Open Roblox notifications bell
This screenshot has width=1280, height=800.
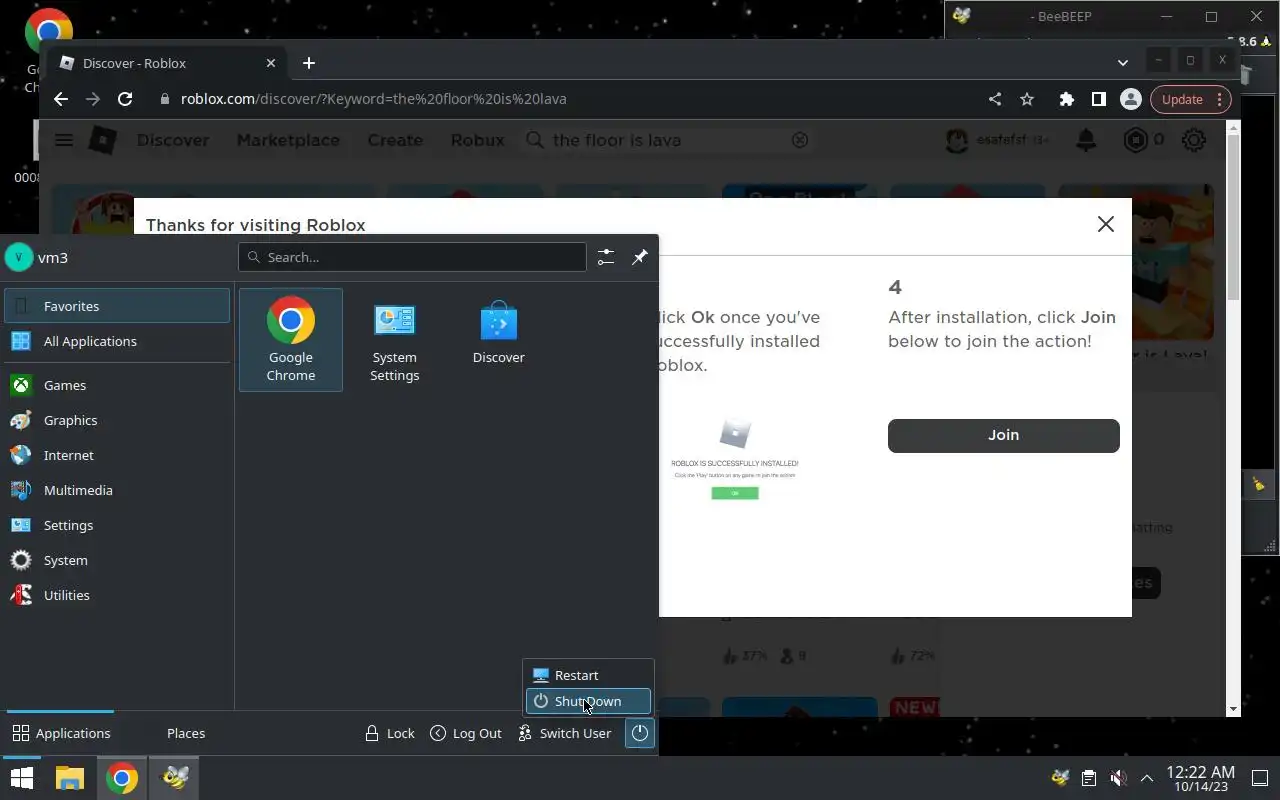coord(1086,140)
